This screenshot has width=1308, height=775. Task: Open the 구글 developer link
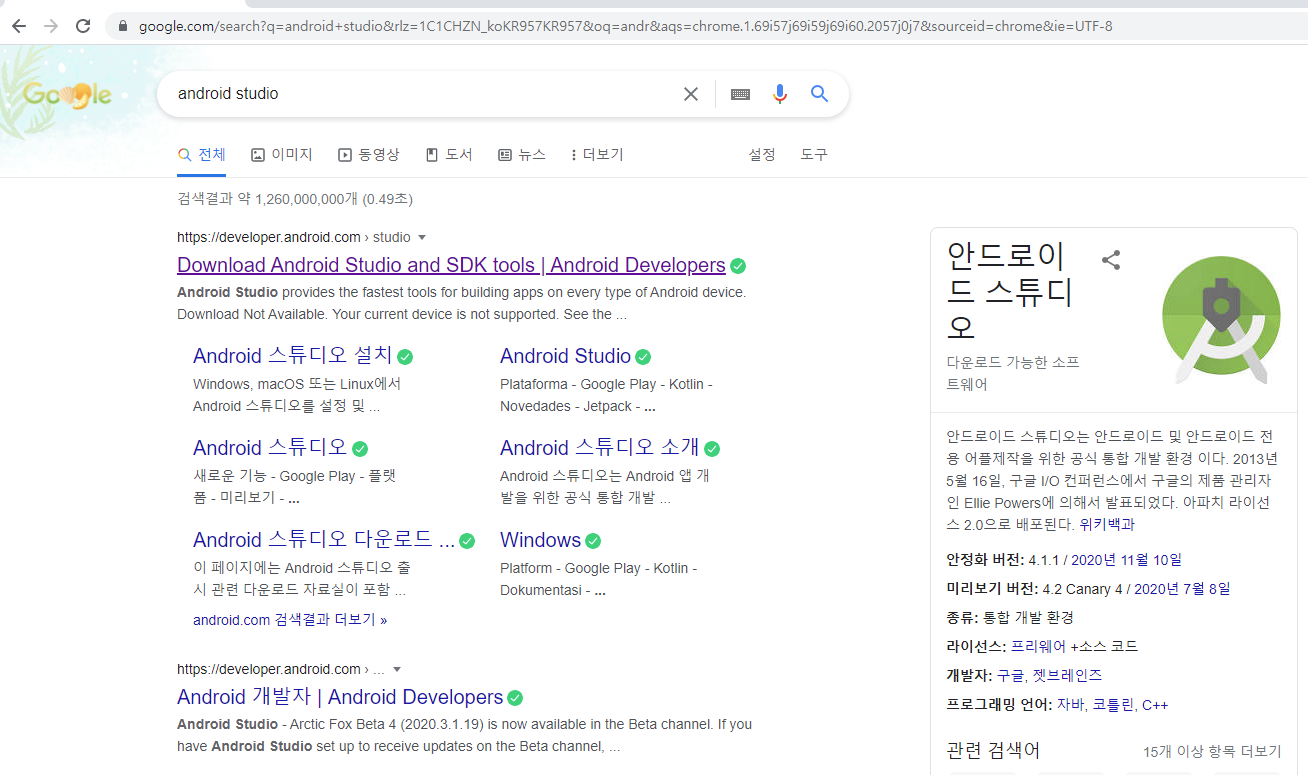pos(1010,676)
